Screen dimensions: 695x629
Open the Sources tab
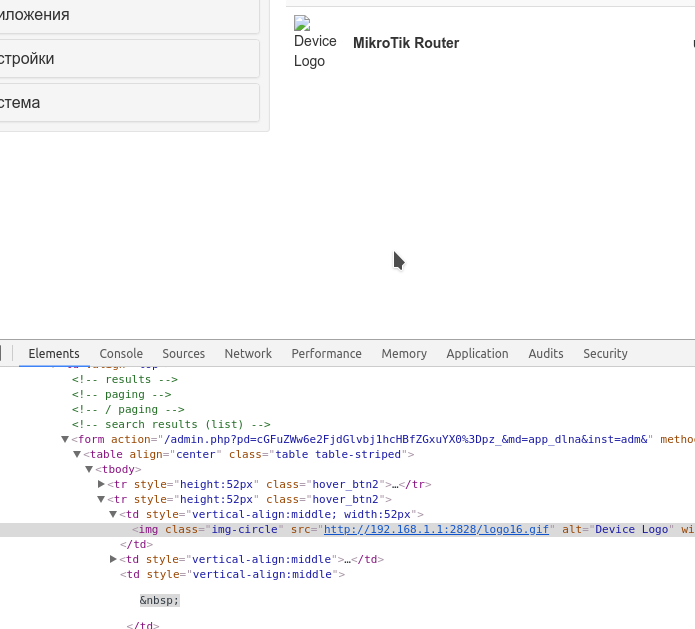coord(183,353)
